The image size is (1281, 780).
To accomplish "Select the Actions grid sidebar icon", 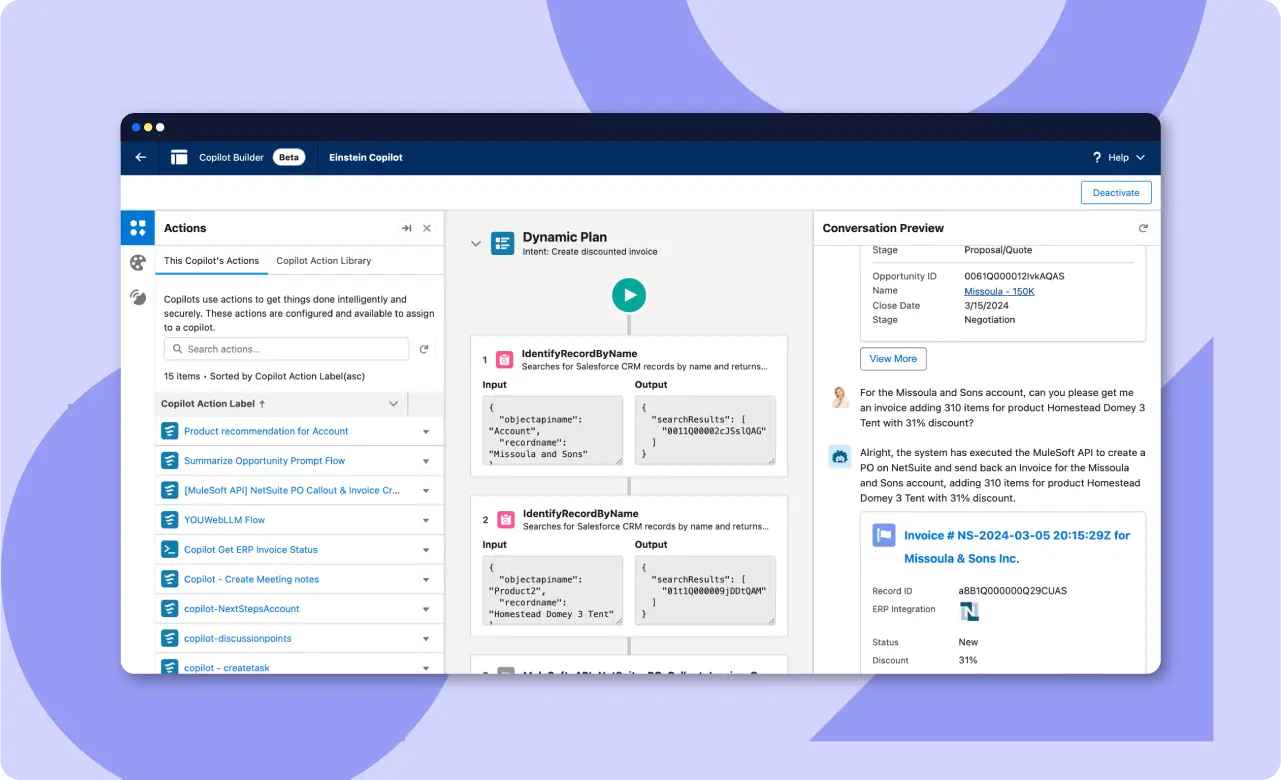I will click(138, 228).
